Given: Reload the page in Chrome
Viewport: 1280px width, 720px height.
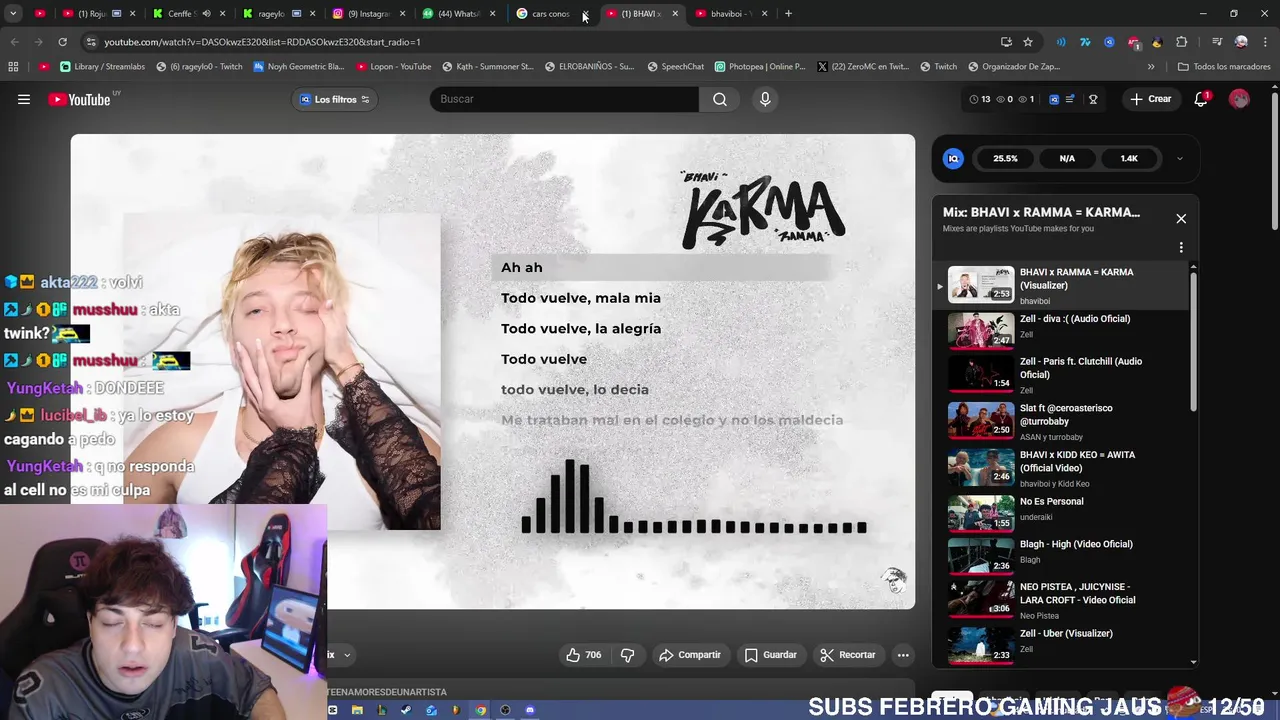Looking at the screenshot, I should coord(62,42).
